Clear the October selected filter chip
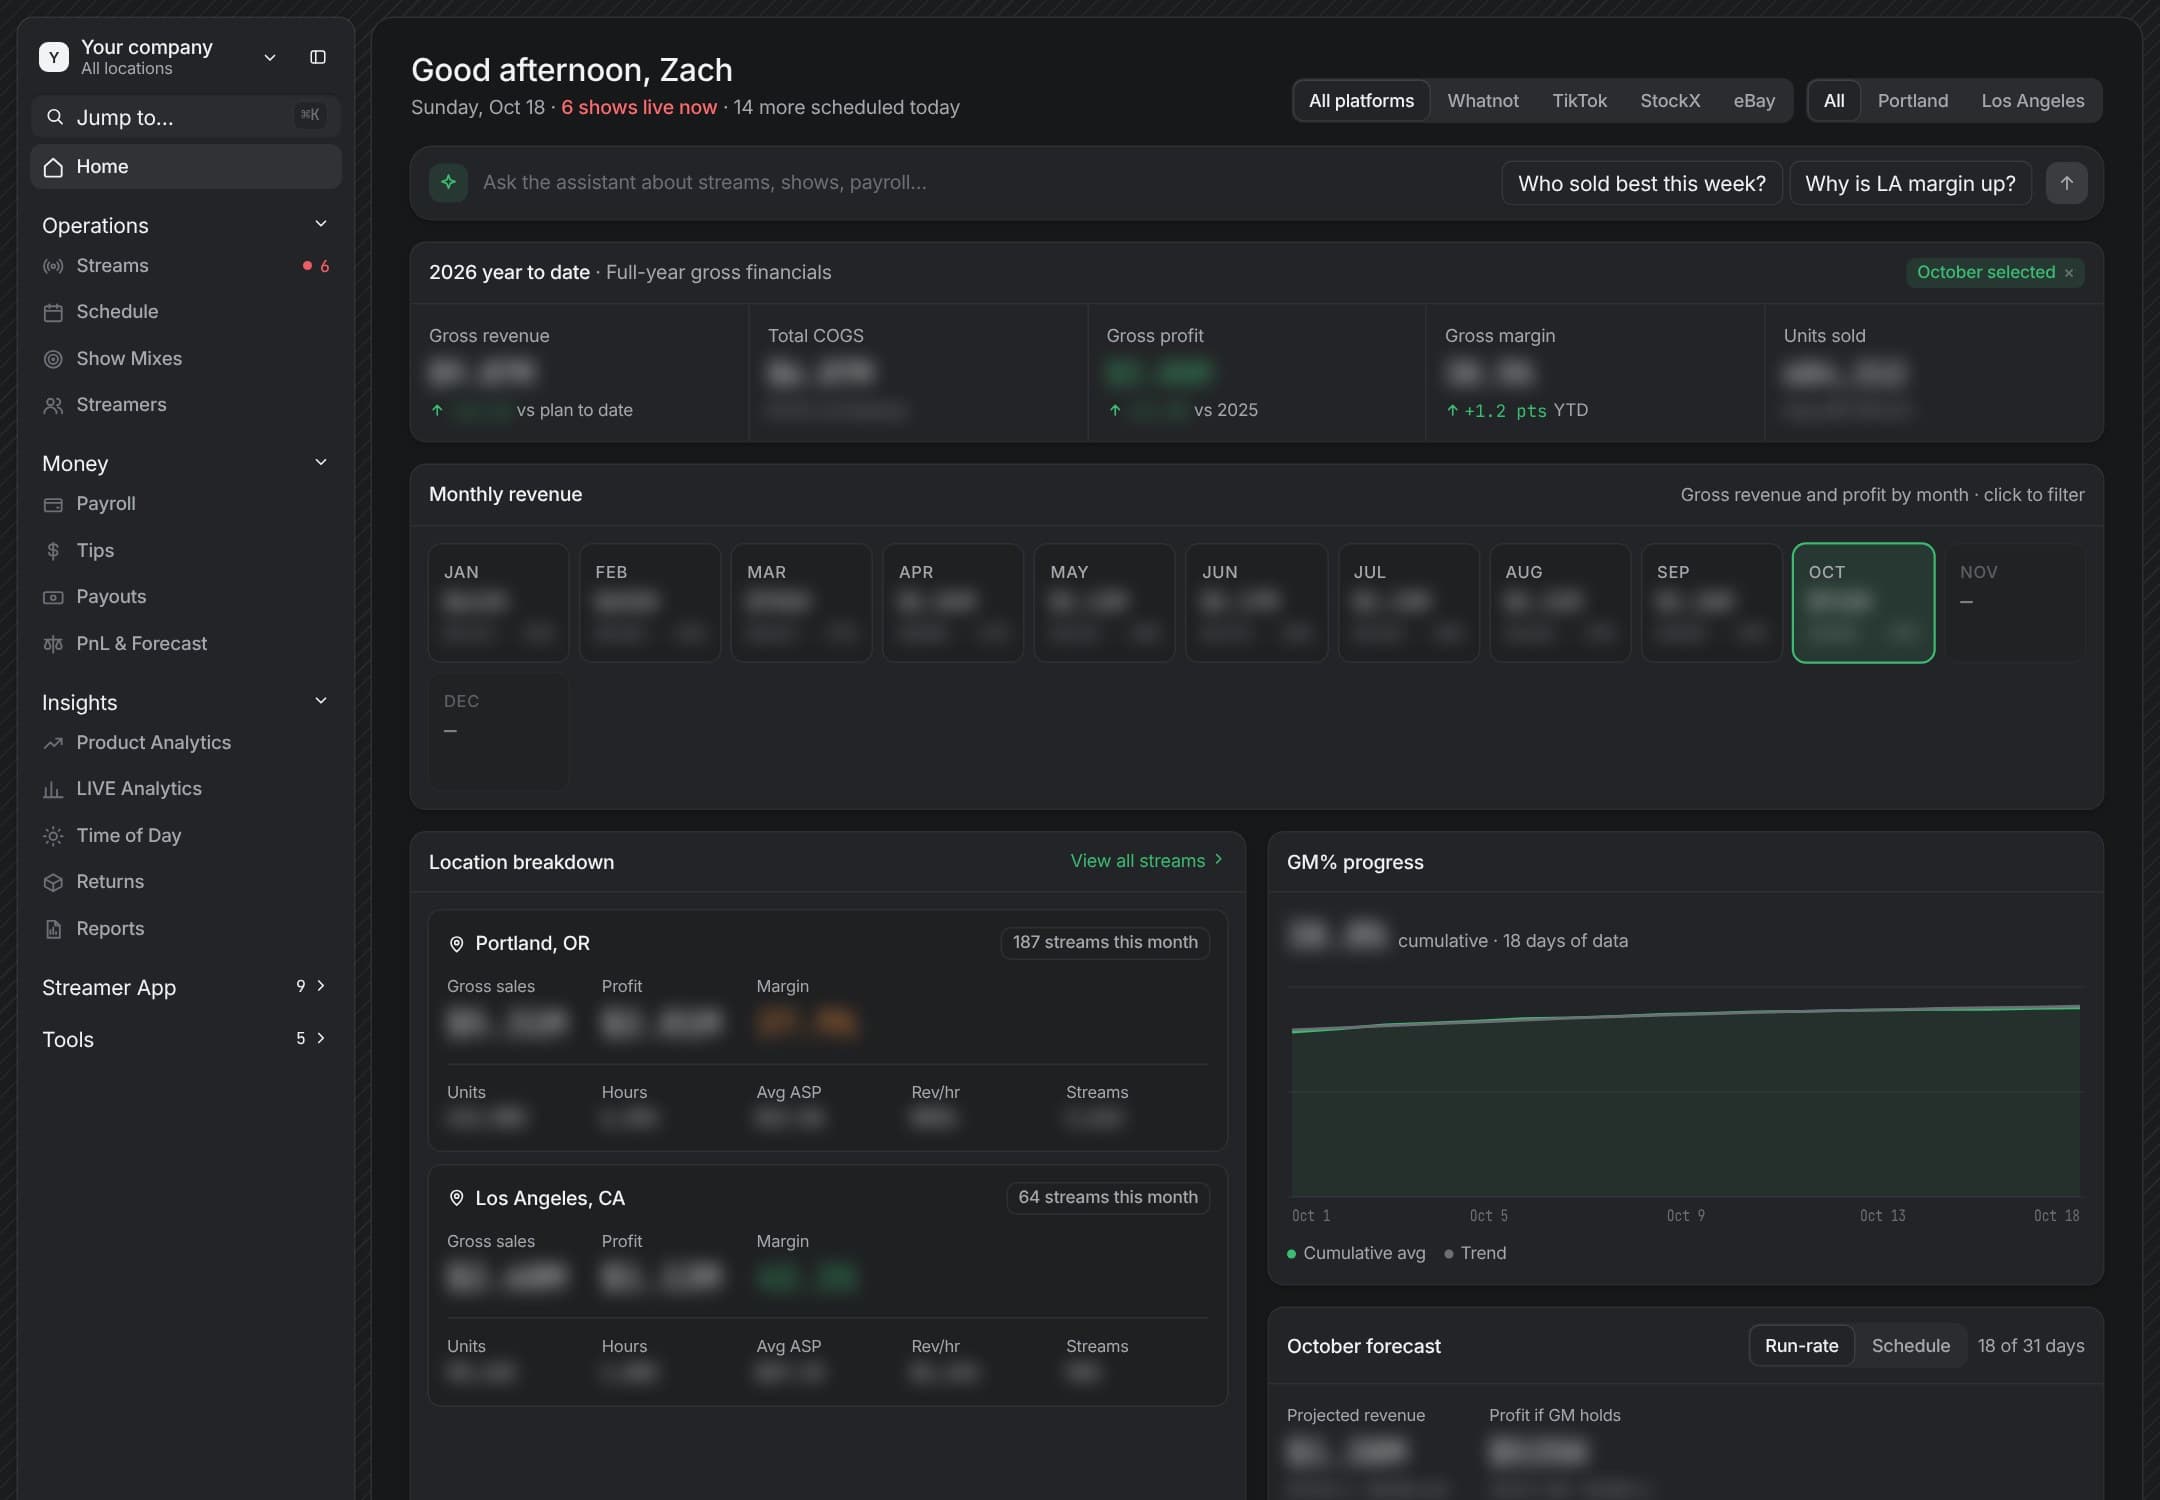This screenshot has height=1500, width=2160. 2069,273
